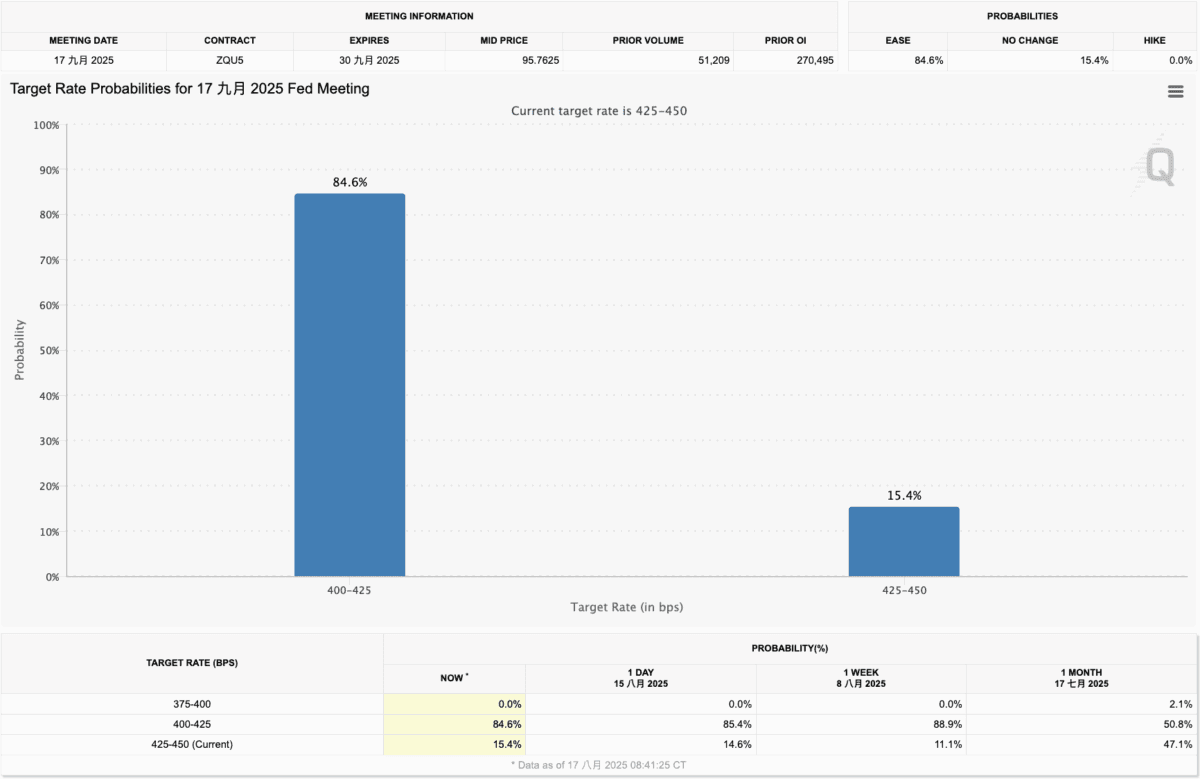The width and height of the screenshot is (1200, 779).
Task: Select the MID PRICE column header
Action: [503, 41]
